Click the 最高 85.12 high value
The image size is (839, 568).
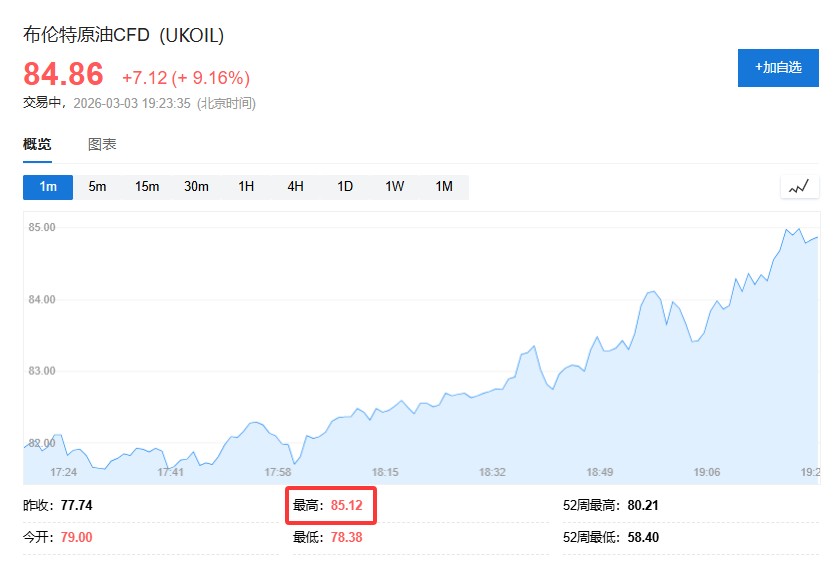346,505
